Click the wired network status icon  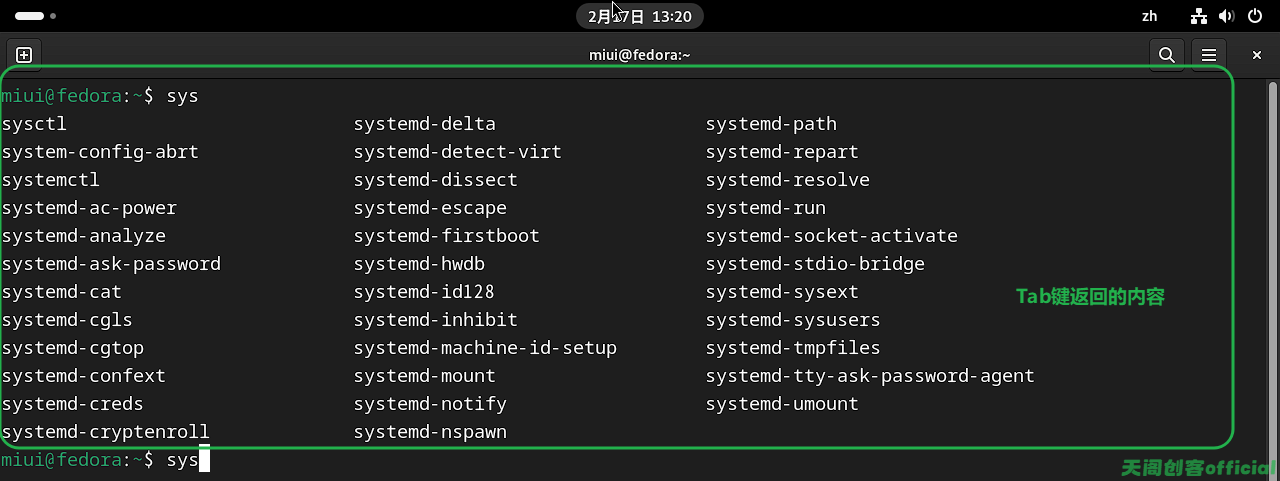(x=1200, y=16)
